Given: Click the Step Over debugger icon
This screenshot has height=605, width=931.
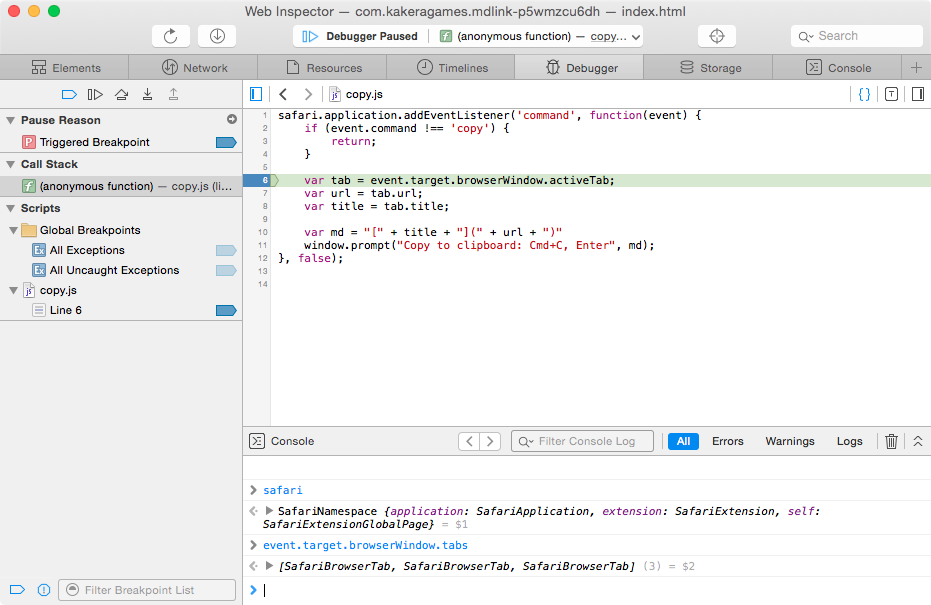Looking at the screenshot, I should [121, 94].
